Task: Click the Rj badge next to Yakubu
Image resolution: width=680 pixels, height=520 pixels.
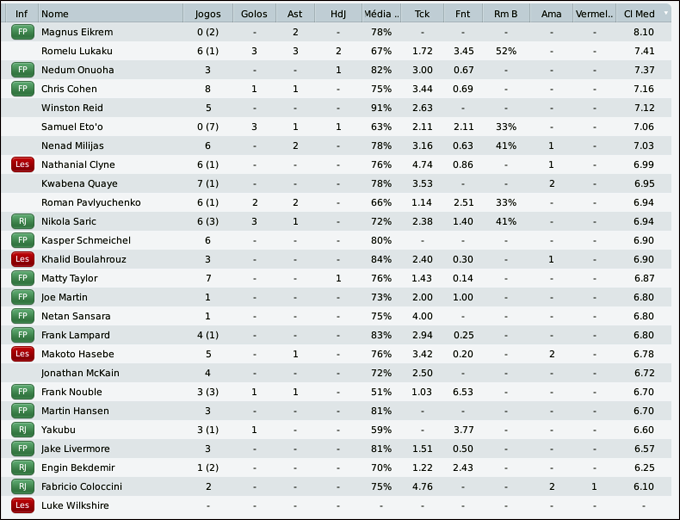Action: [x=22, y=430]
